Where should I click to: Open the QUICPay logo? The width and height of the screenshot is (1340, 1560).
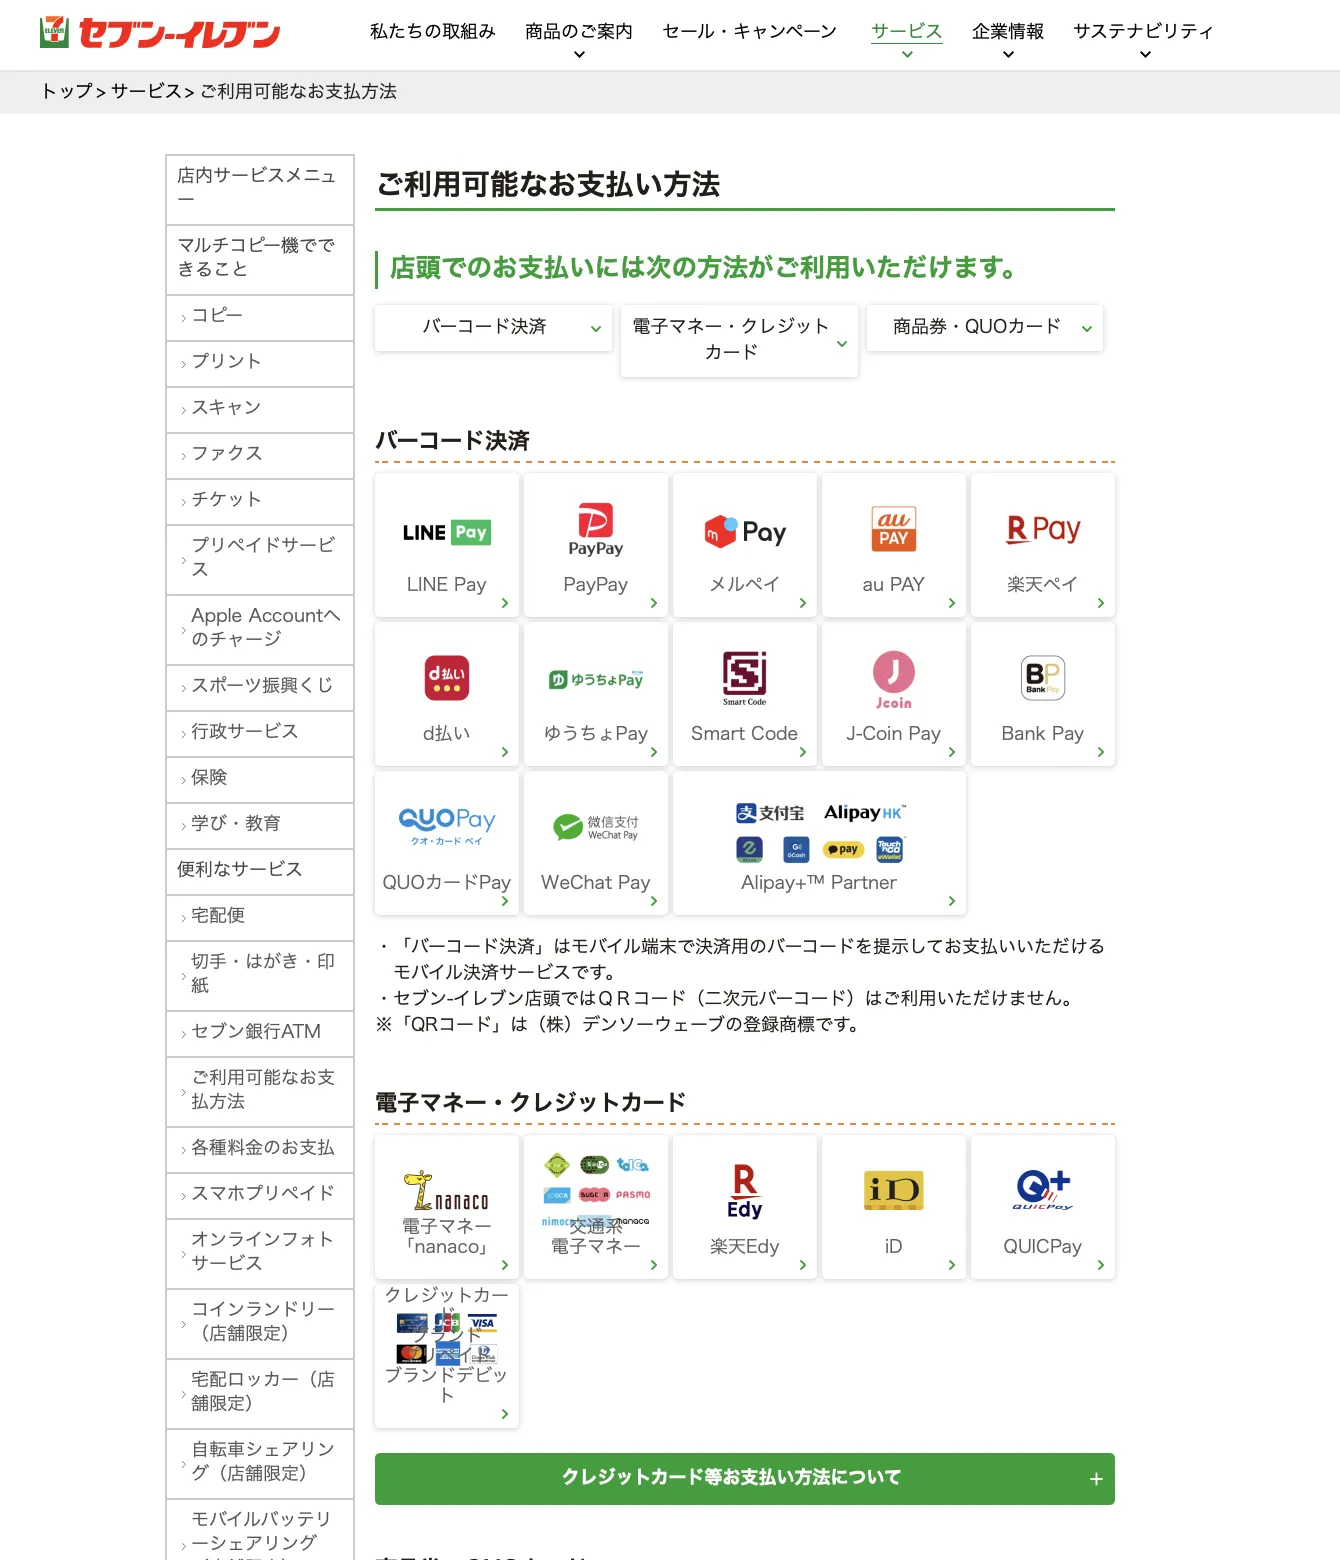(x=1043, y=1190)
